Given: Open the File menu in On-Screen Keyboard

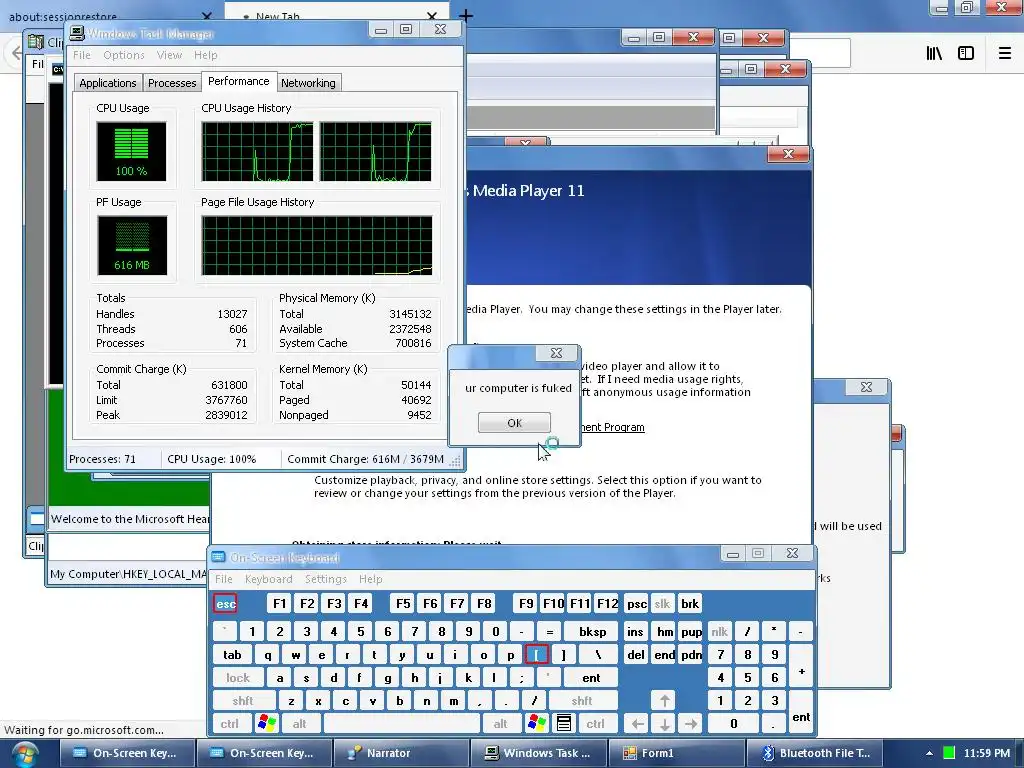Looking at the screenshot, I should [224, 579].
